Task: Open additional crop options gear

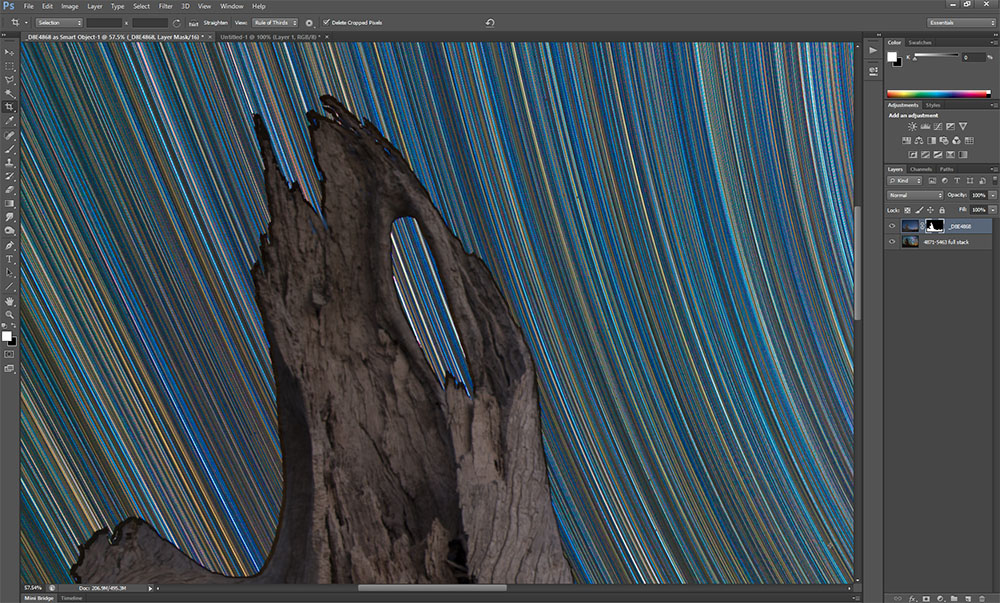Action: coord(309,22)
